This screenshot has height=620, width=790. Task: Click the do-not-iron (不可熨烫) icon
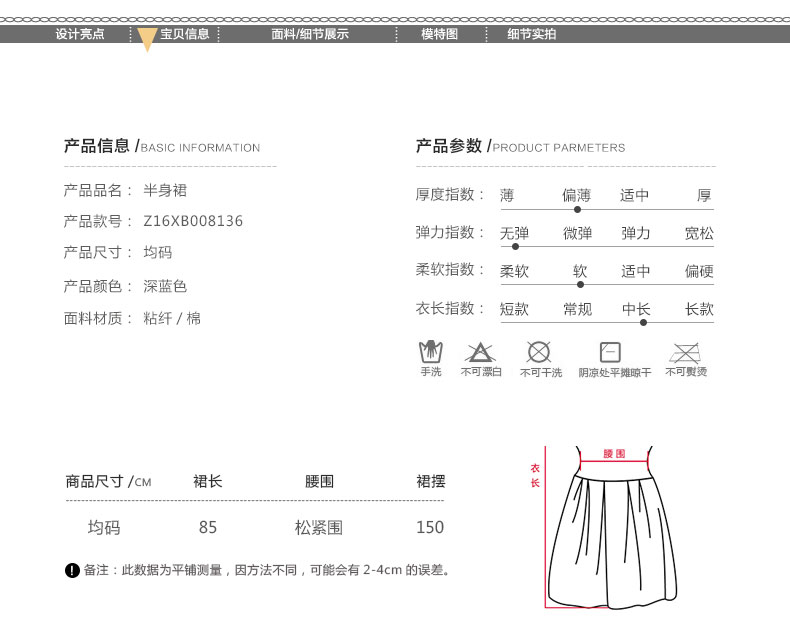tap(685, 352)
